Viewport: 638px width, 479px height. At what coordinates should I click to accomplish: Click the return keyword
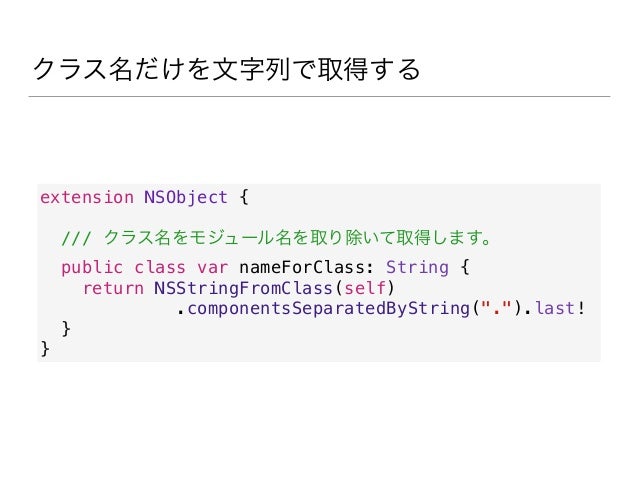(113, 289)
